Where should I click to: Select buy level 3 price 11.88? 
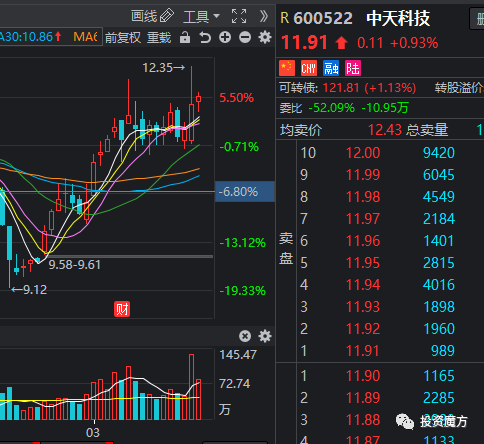coord(363,420)
